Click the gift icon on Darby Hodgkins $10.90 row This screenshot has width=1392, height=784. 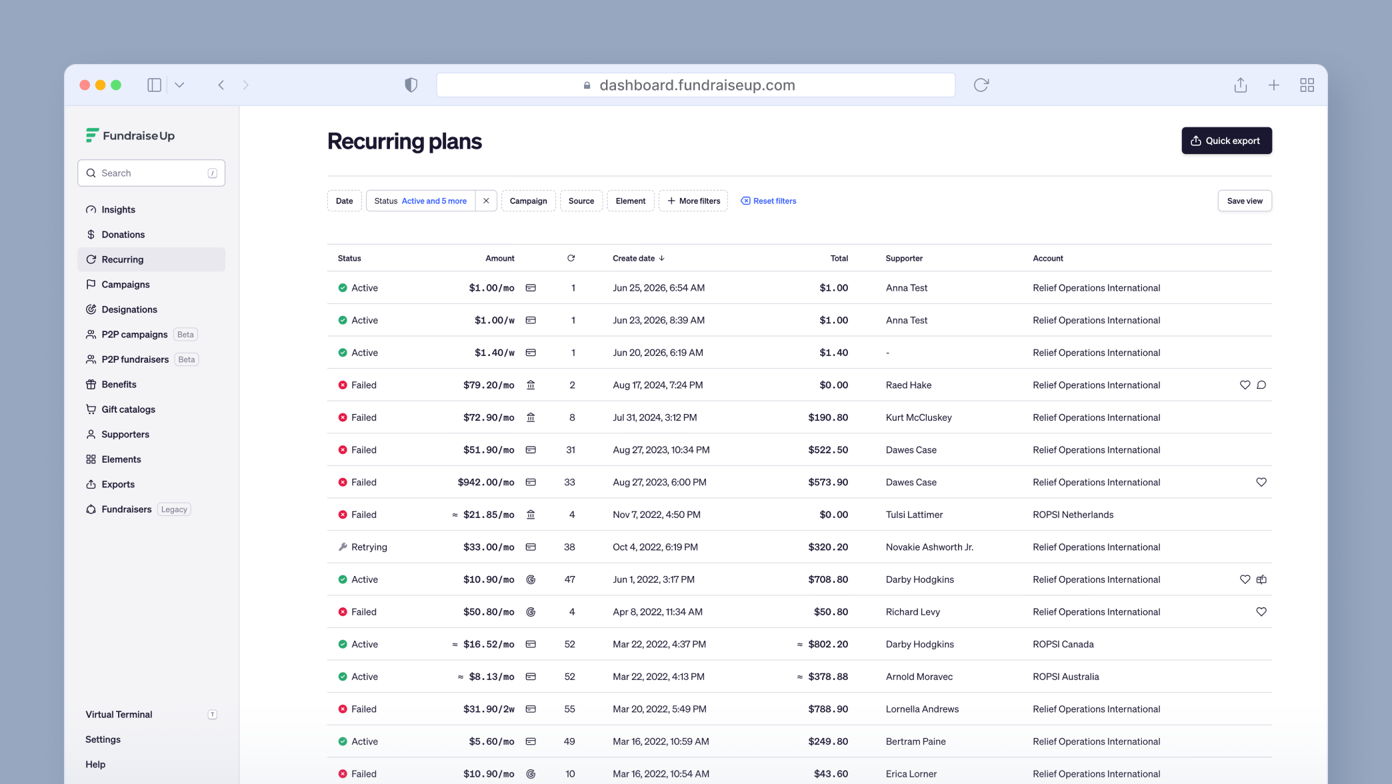(1261, 579)
